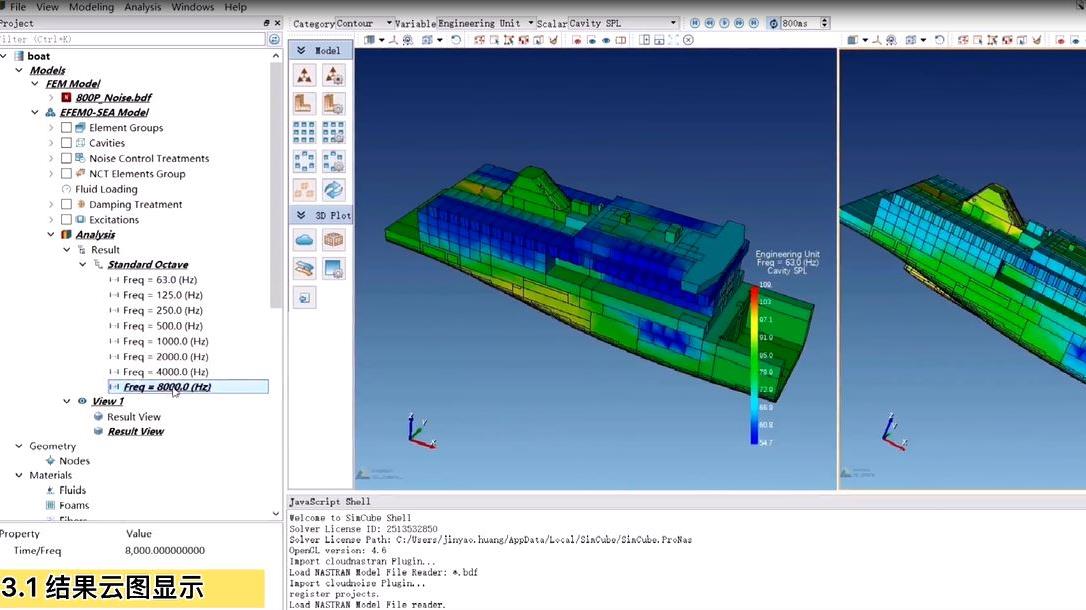The height and width of the screenshot is (610, 1086).
Task: Check the Cavities checkbox
Action: [66, 143]
